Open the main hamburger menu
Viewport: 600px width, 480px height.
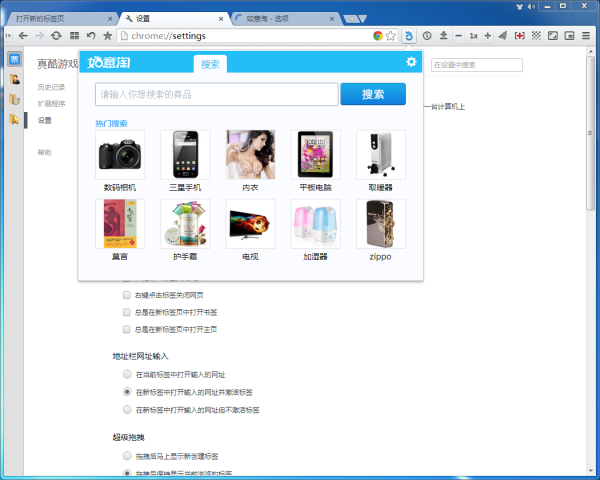click(586, 36)
